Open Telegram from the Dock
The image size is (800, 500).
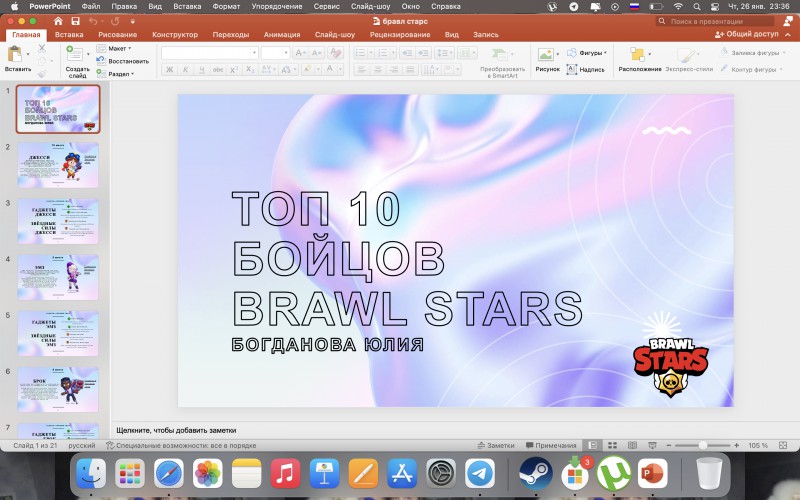pos(480,473)
